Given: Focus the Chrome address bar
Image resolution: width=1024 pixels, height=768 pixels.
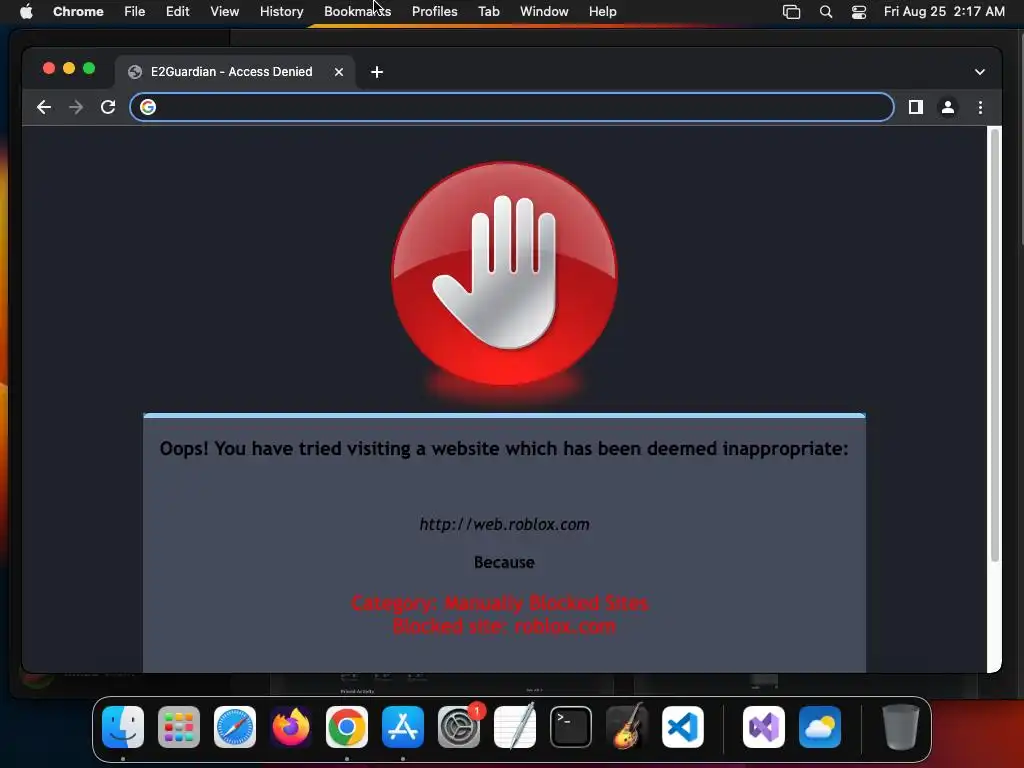Looking at the screenshot, I should (x=512, y=107).
